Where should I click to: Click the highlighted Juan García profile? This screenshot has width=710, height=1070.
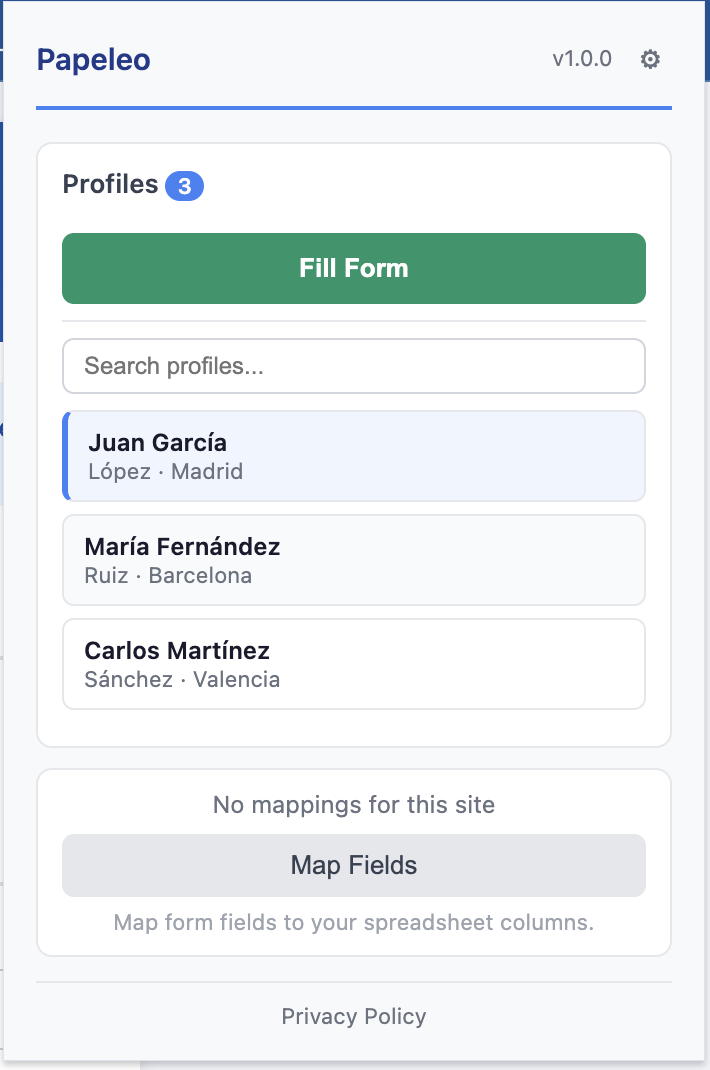pos(354,455)
